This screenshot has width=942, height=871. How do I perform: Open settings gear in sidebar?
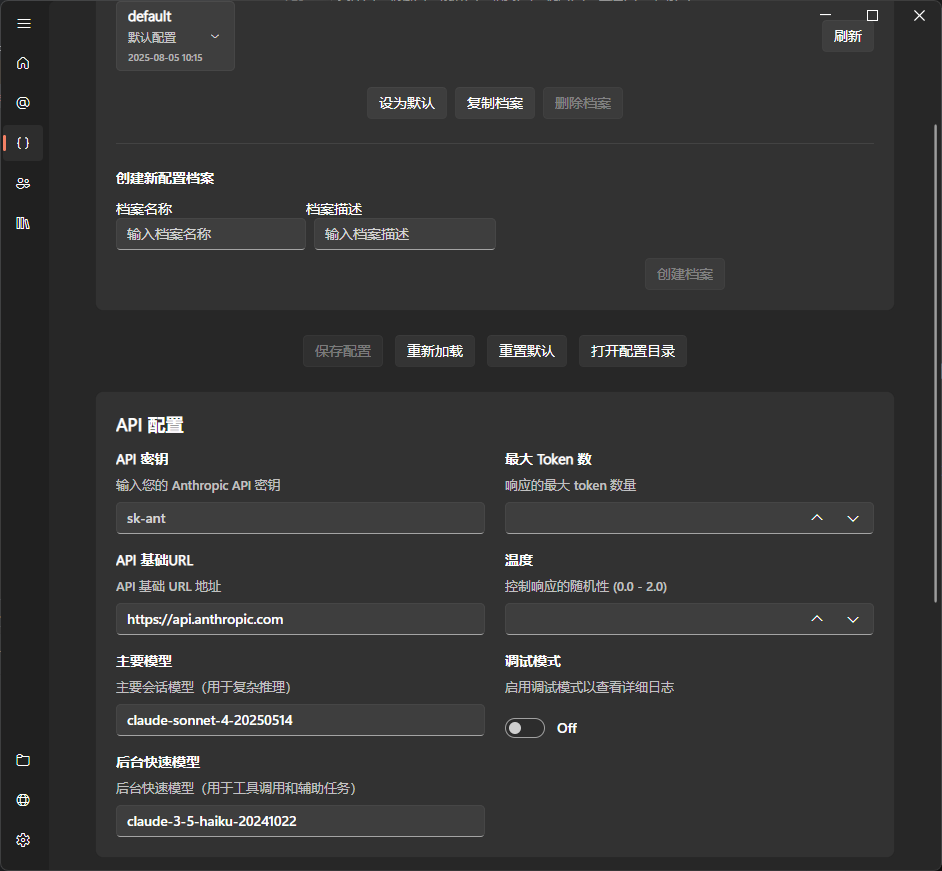pos(23,840)
